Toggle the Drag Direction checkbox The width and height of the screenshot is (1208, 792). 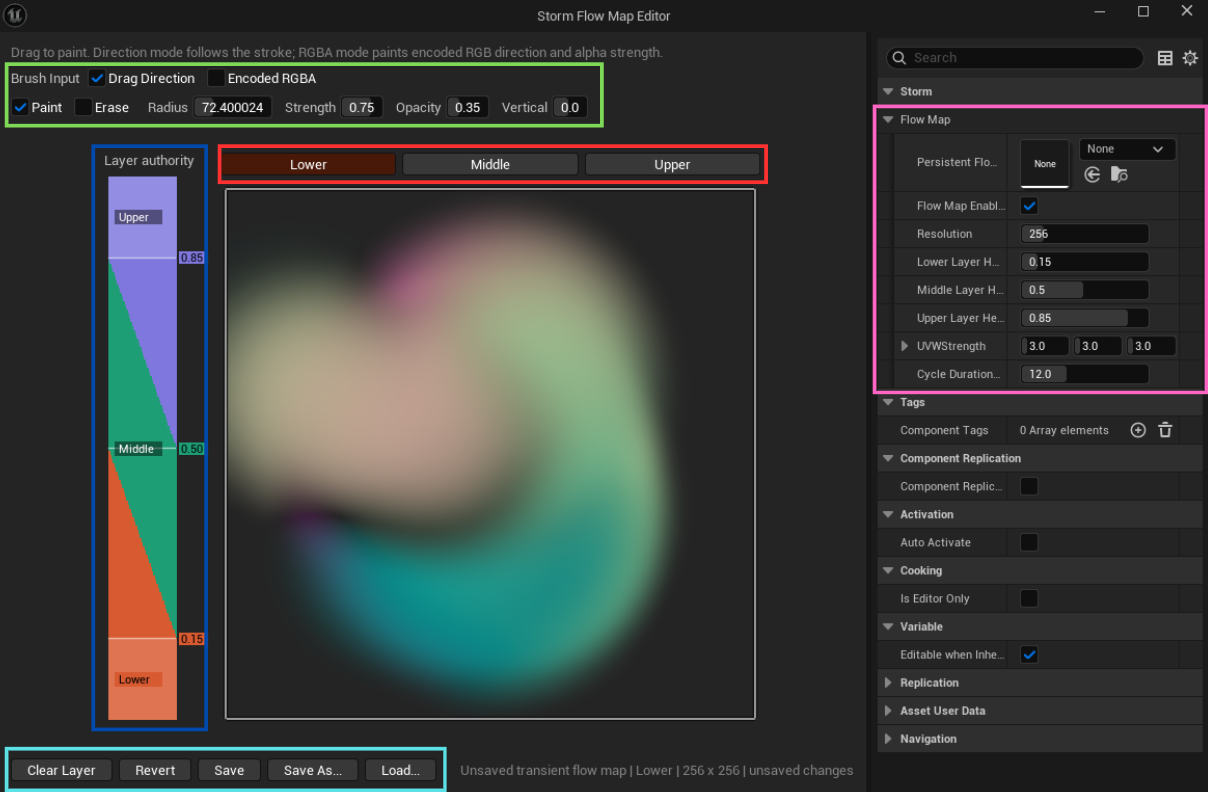[x=97, y=78]
